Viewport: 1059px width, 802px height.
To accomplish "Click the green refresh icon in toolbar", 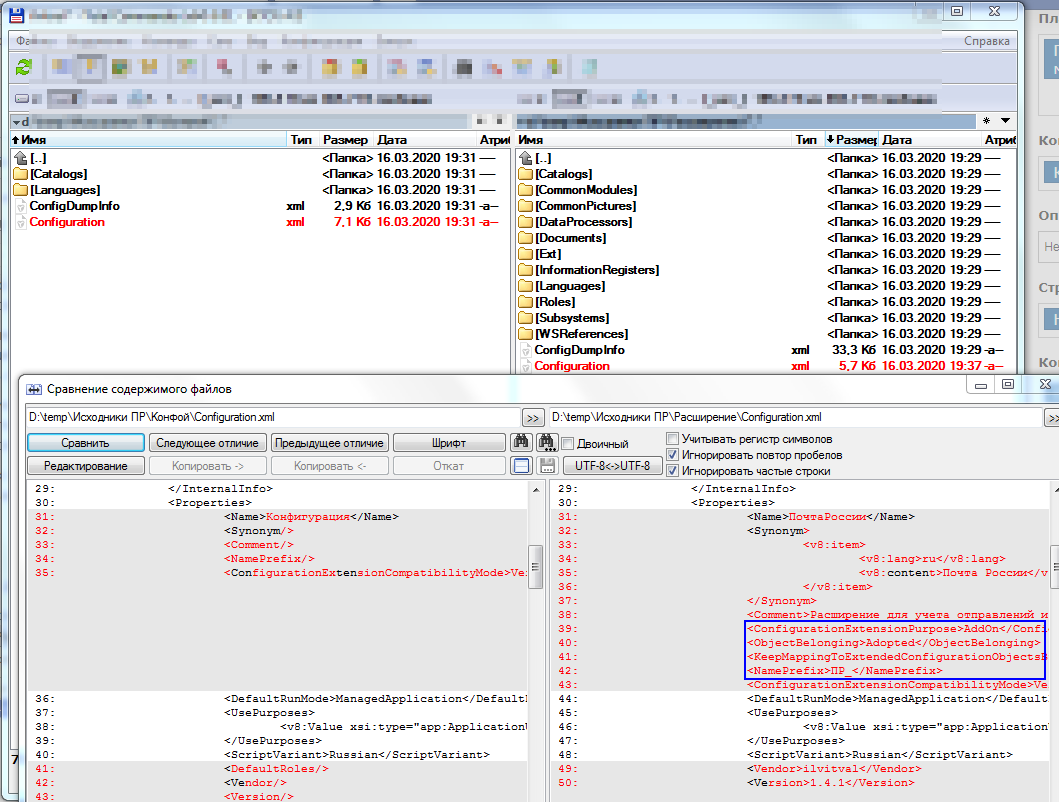I will click(x=24, y=67).
